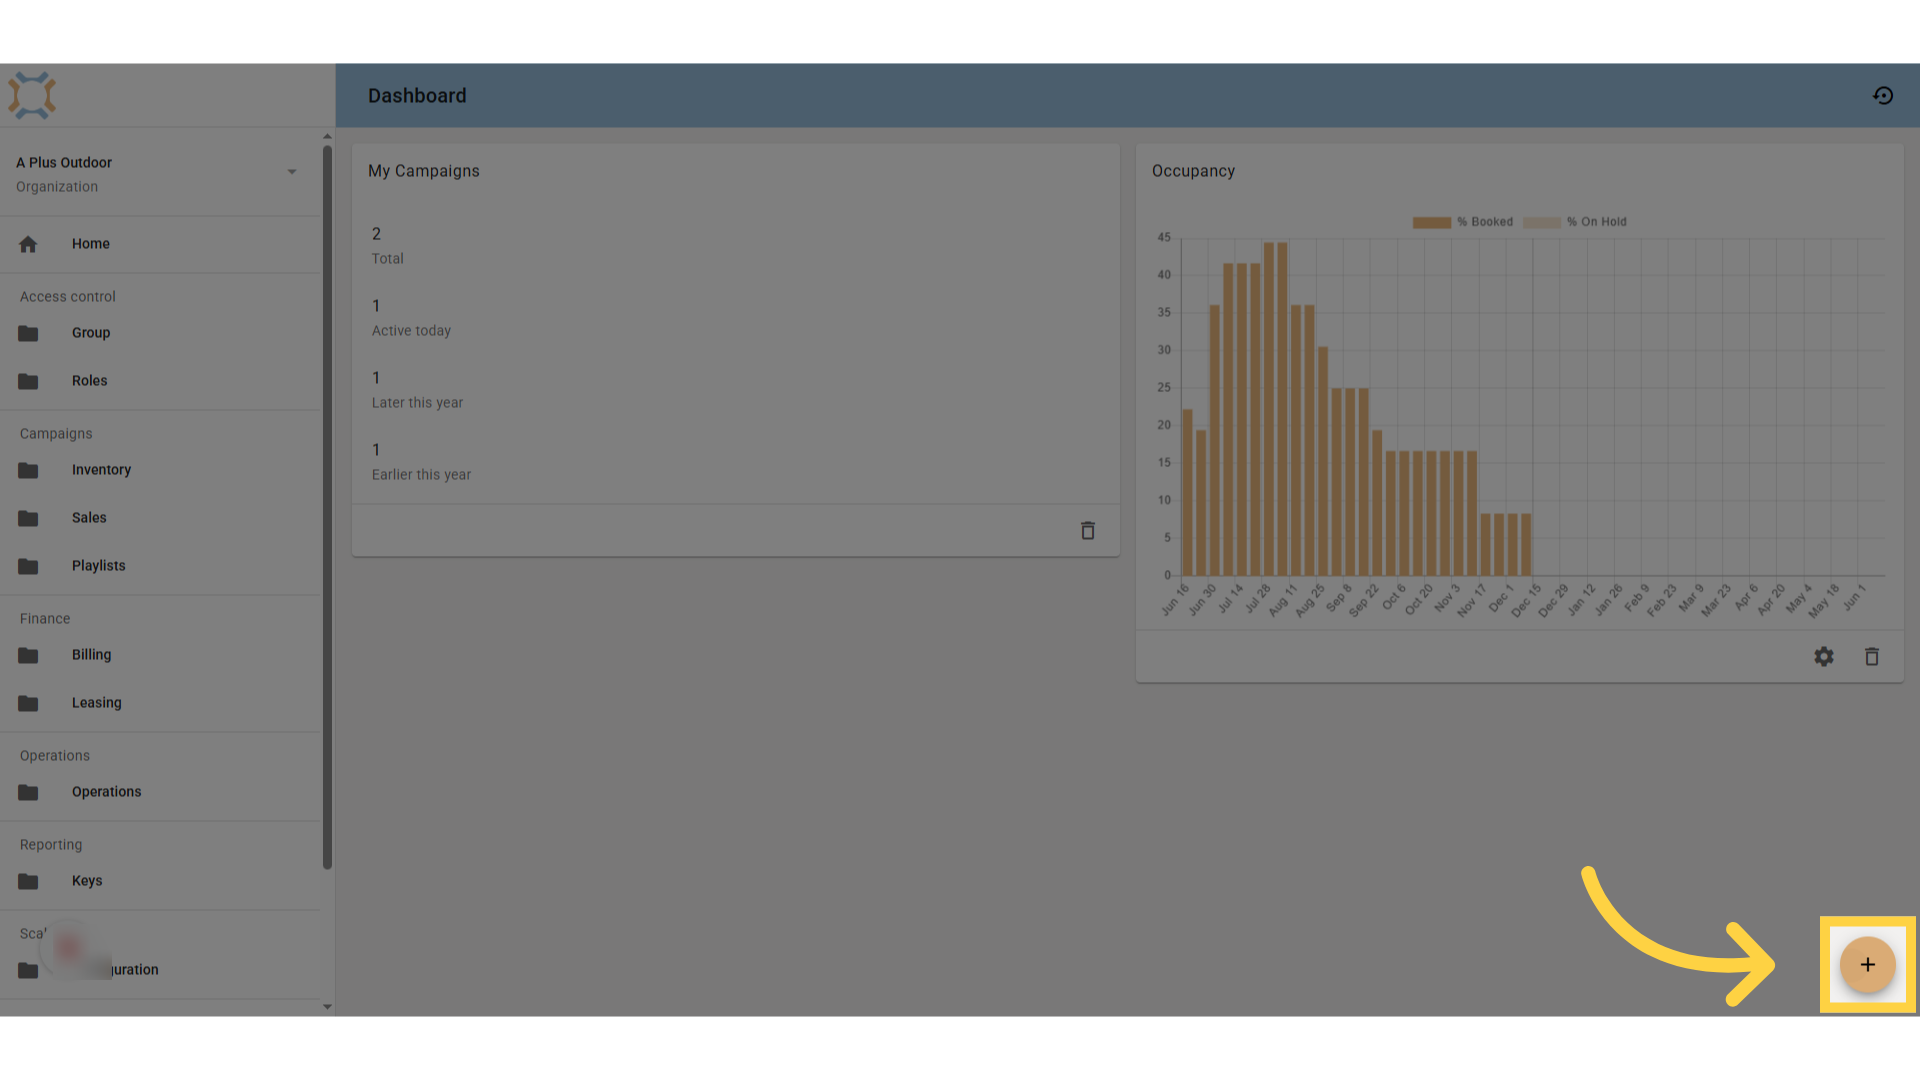The width and height of the screenshot is (1920, 1080).
Task: Open Operations menu item
Action: 160,792
